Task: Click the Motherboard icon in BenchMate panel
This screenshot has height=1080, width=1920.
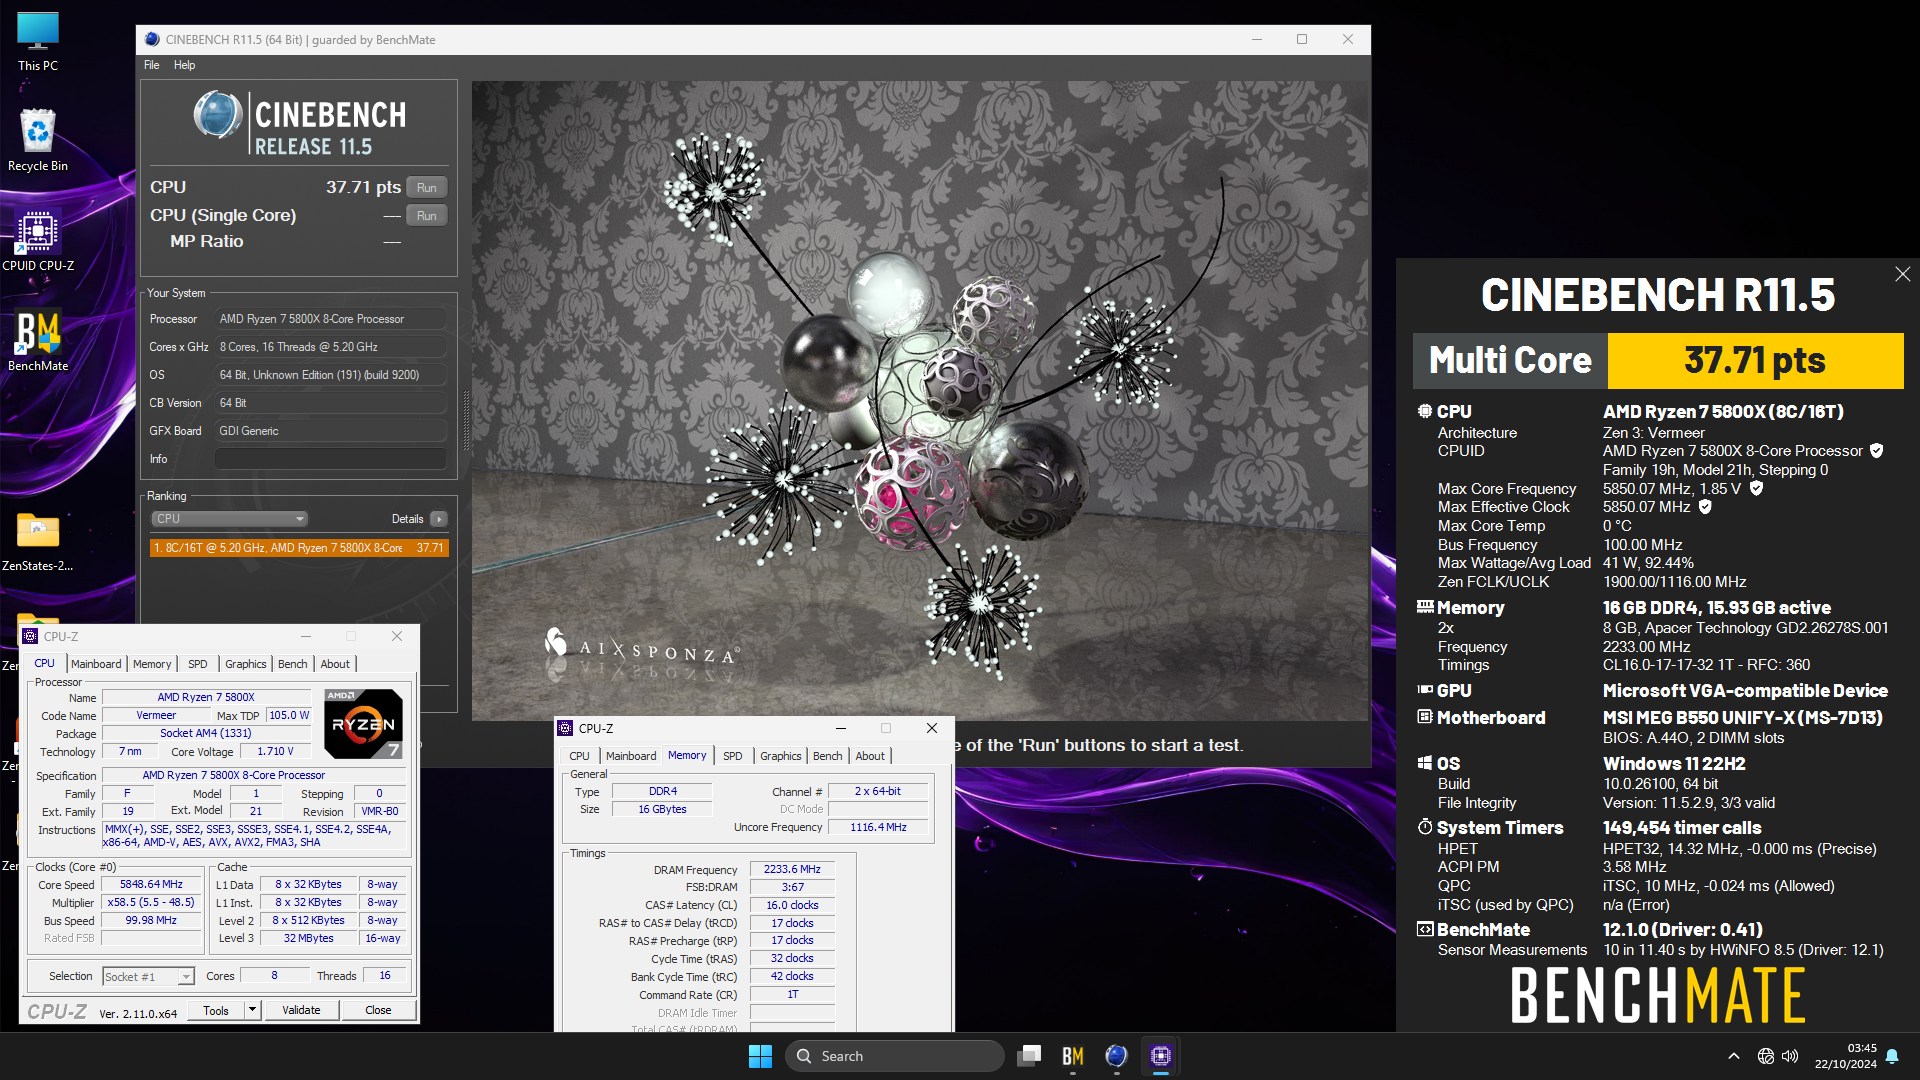Action: click(1425, 716)
